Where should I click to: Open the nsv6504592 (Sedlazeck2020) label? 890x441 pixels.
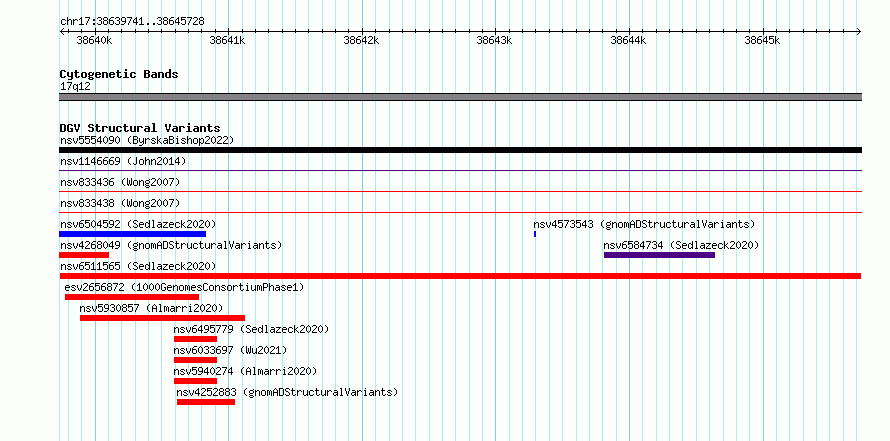point(138,224)
